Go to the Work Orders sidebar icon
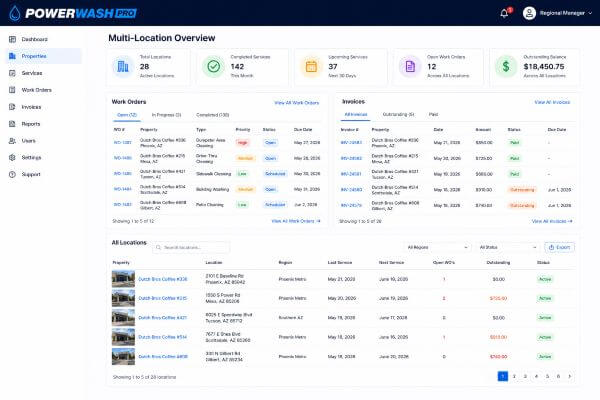 12,90
